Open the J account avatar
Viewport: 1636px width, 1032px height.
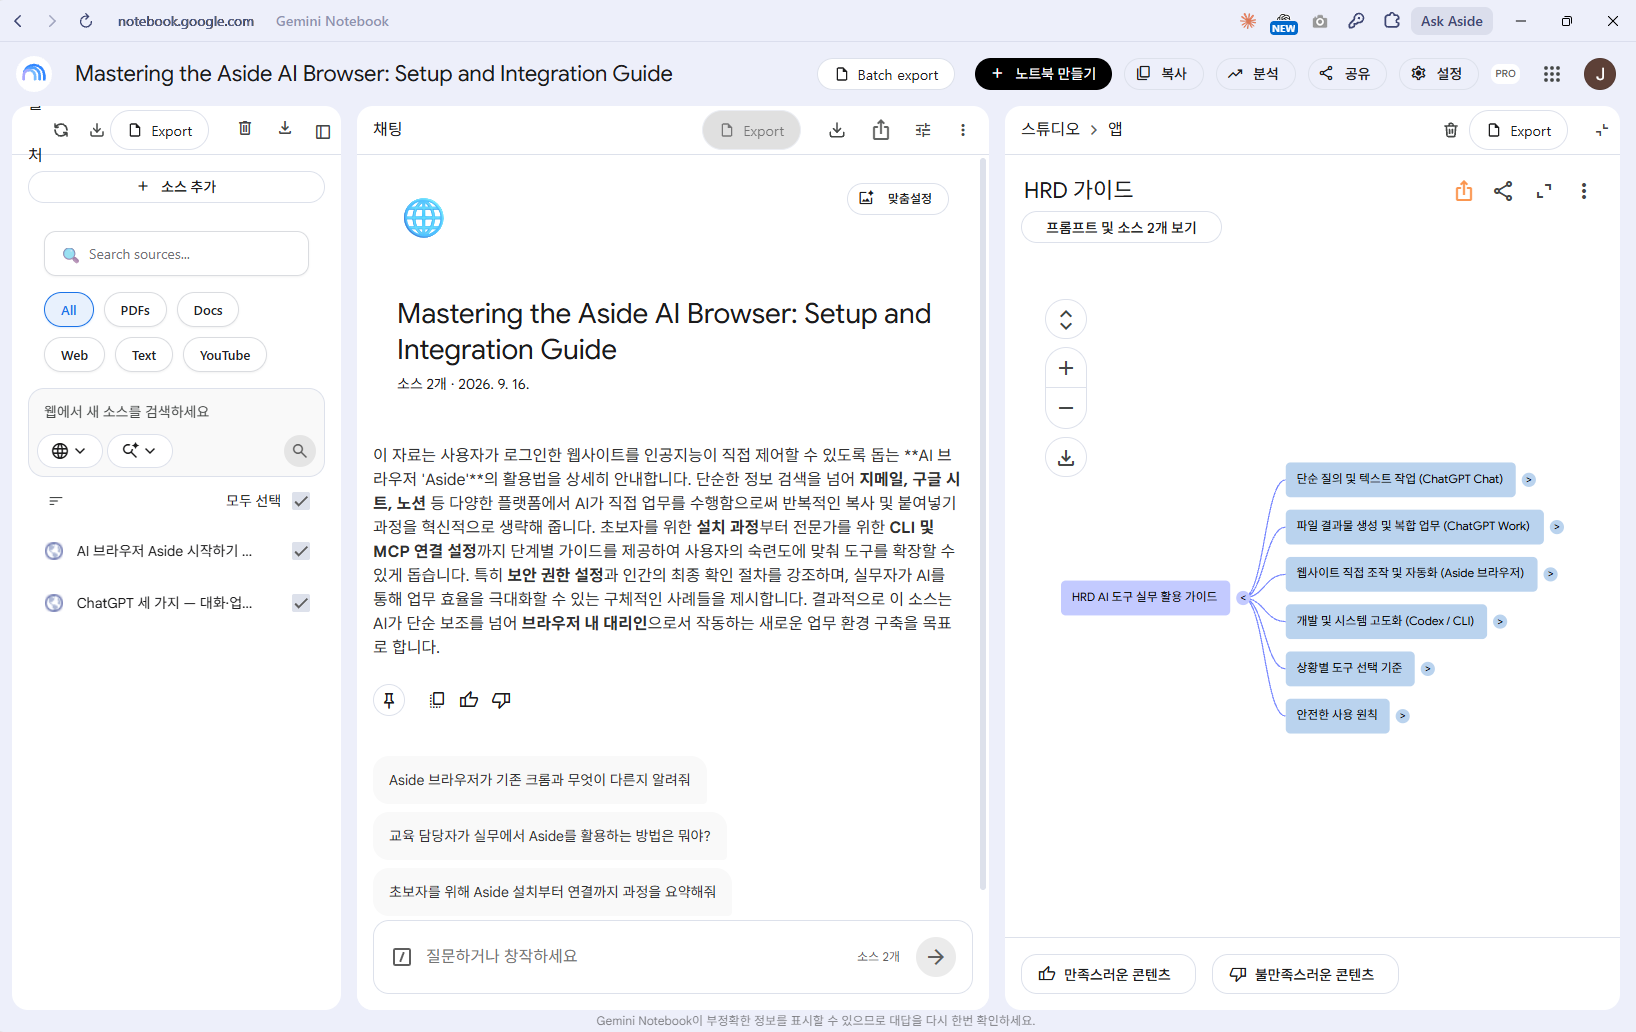coord(1600,74)
